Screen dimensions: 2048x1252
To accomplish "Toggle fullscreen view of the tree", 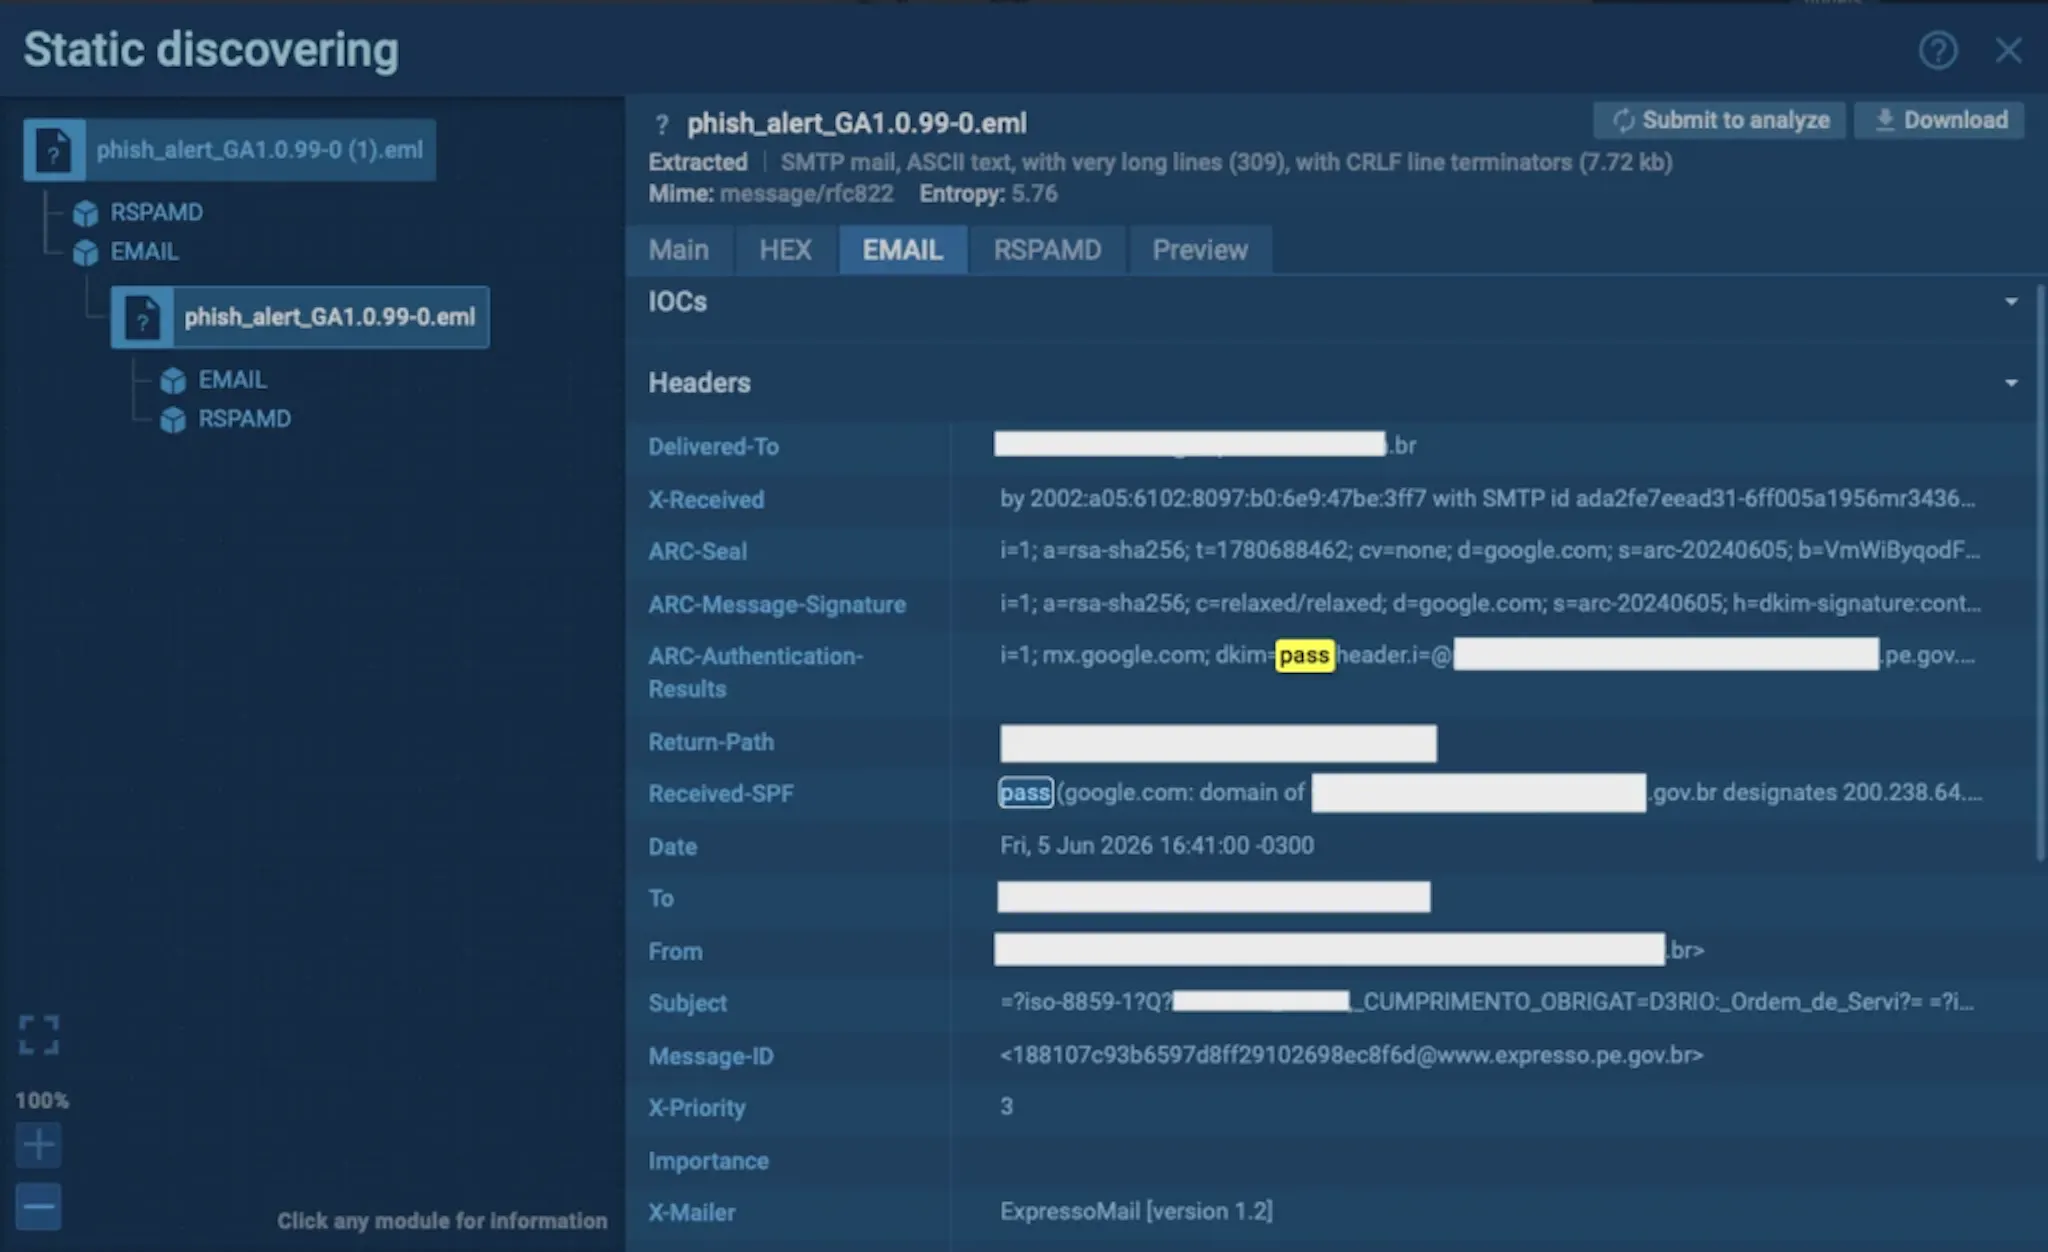I will (x=39, y=1035).
